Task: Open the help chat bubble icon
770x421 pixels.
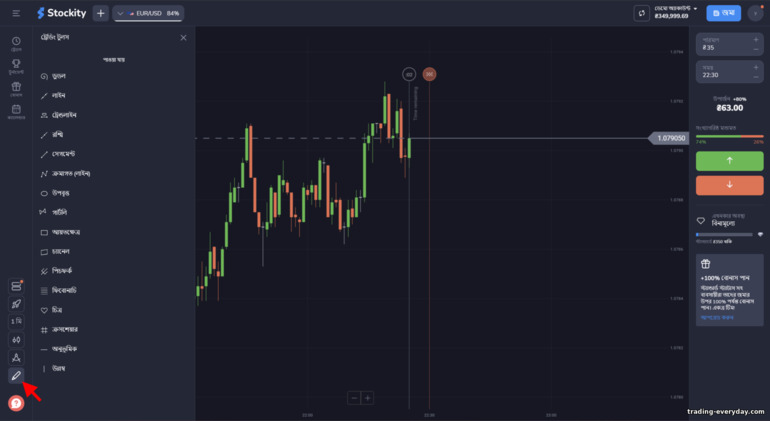Action: pyautogui.click(x=16, y=403)
